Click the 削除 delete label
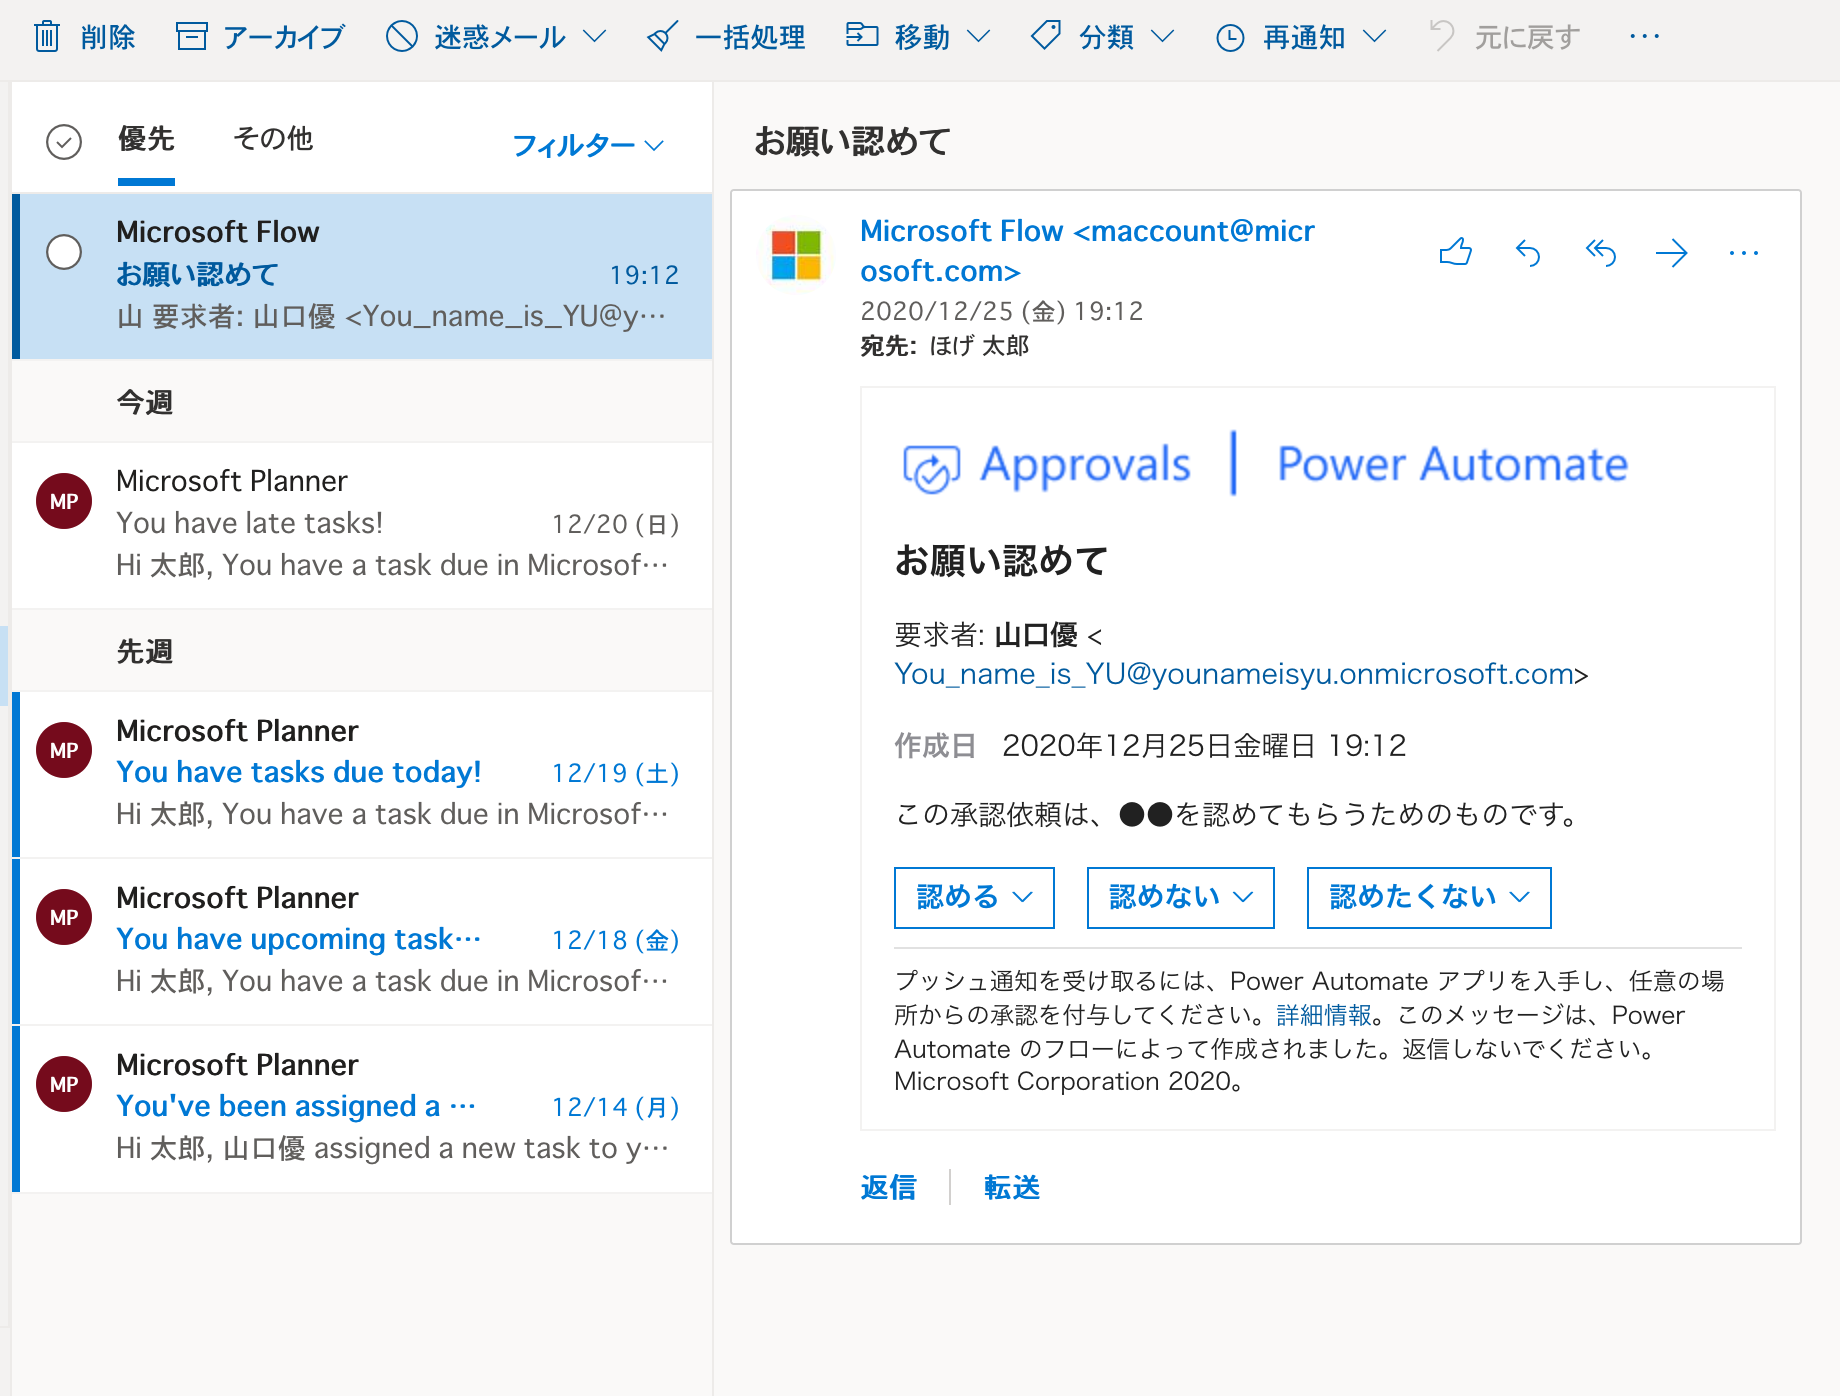The height and width of the screenshot is (1396, 1840). point(108,37)
